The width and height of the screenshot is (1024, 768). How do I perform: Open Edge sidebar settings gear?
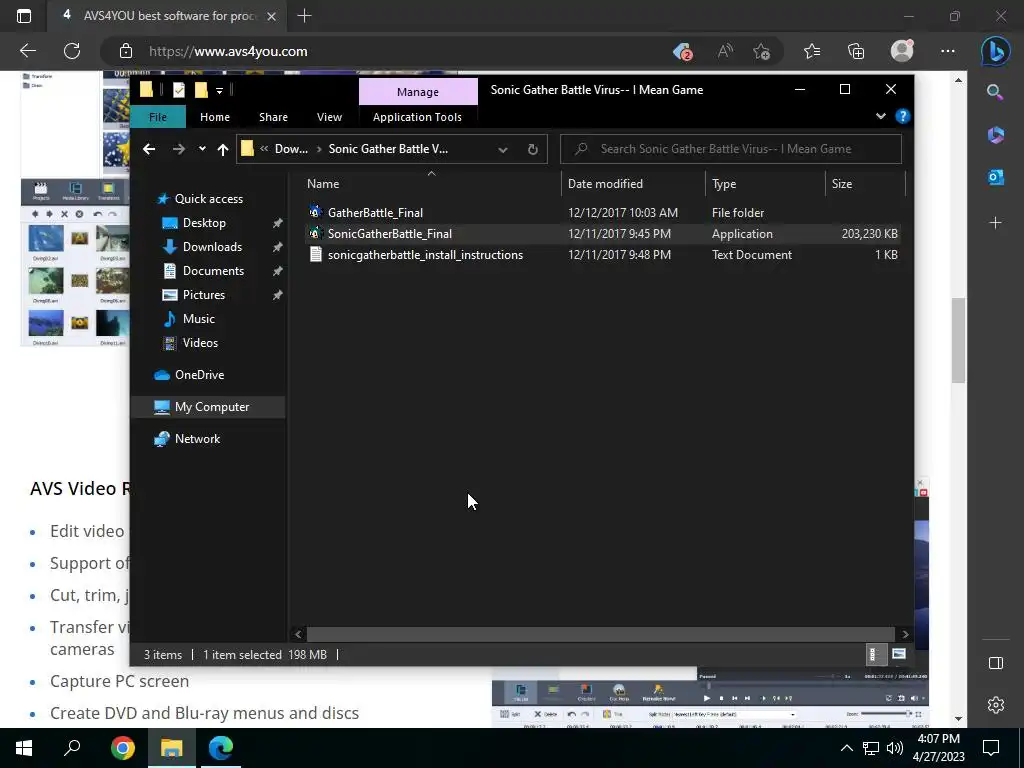(x=995, y=705)
